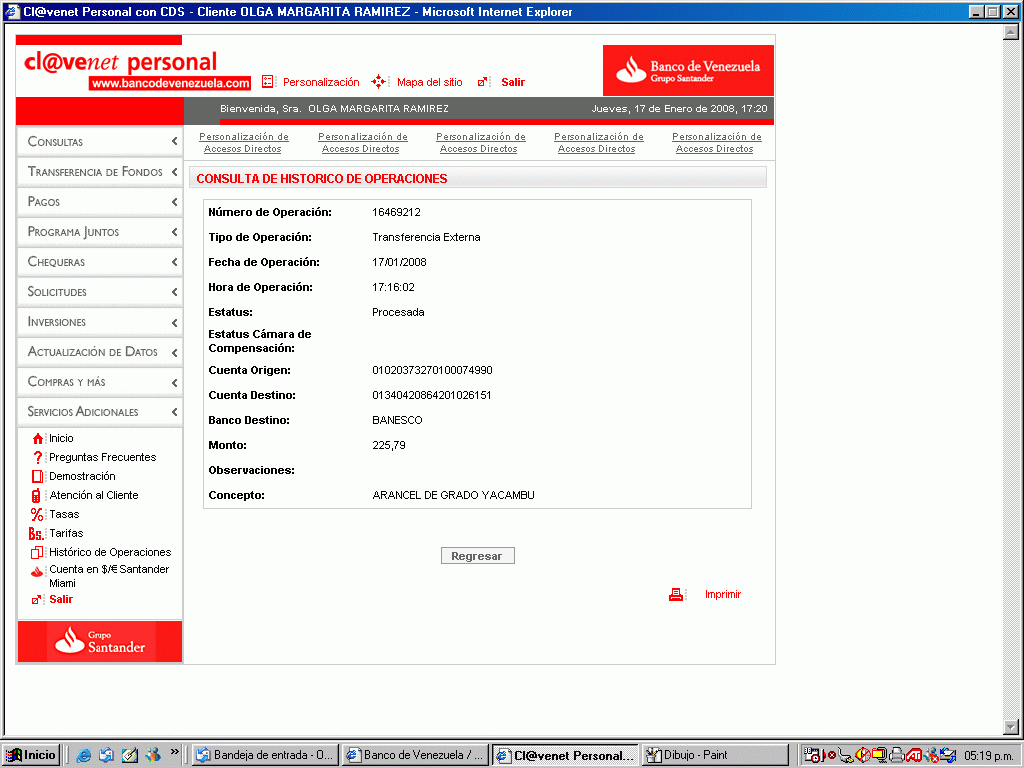Expand the Transferencia de Fondos section
Viewport: 1024px width, 768px height.
pos(100,172)
